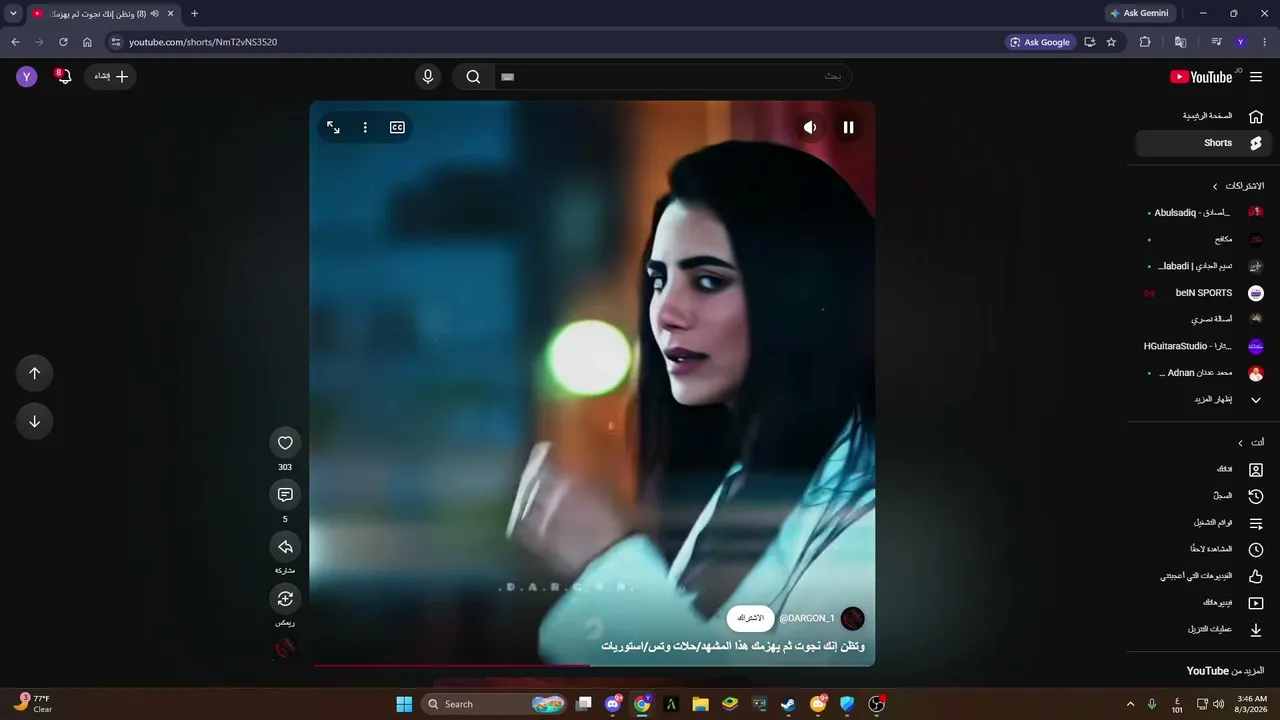Screen dimensions: 1280x720
Task: Bookmark this page with the star
Action: (1111, 42)
